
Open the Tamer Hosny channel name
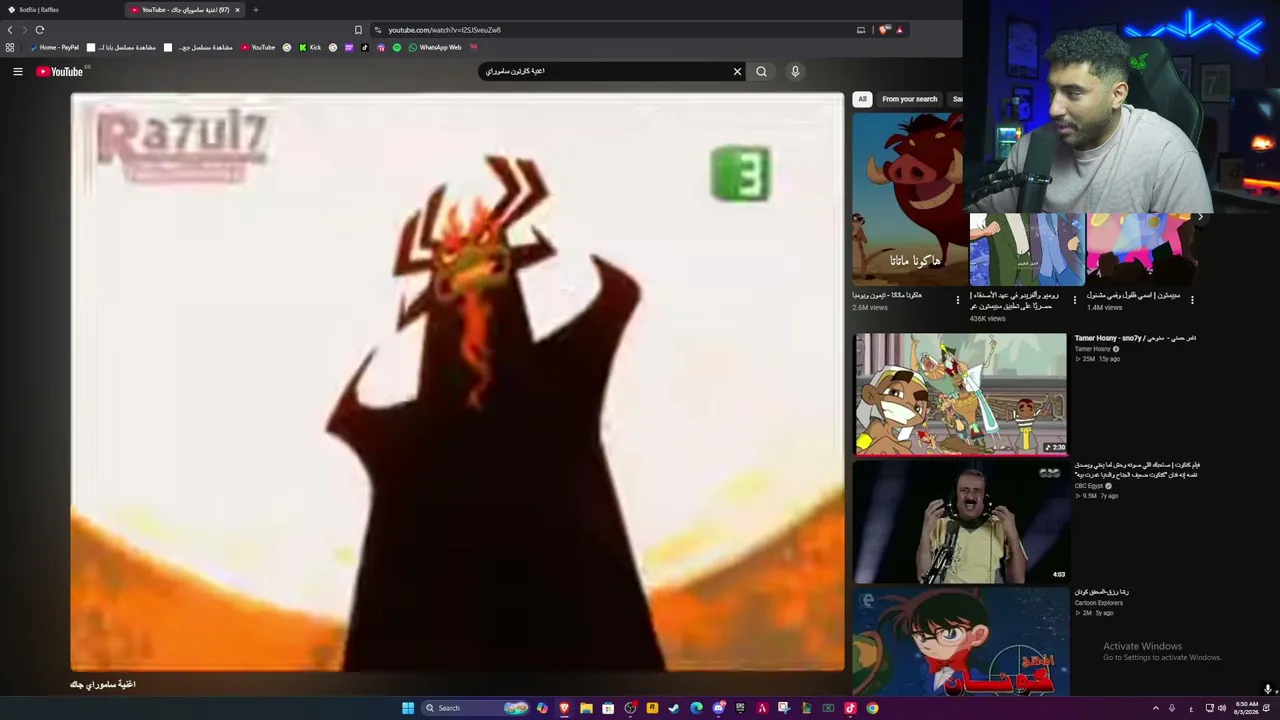click(1093, 349)
